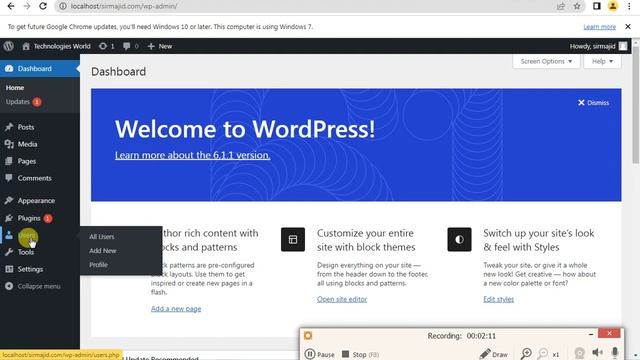Viewport: 640px width, 360px height.
Task: Open updates icon in admin bar
Action: coord(107,46)
